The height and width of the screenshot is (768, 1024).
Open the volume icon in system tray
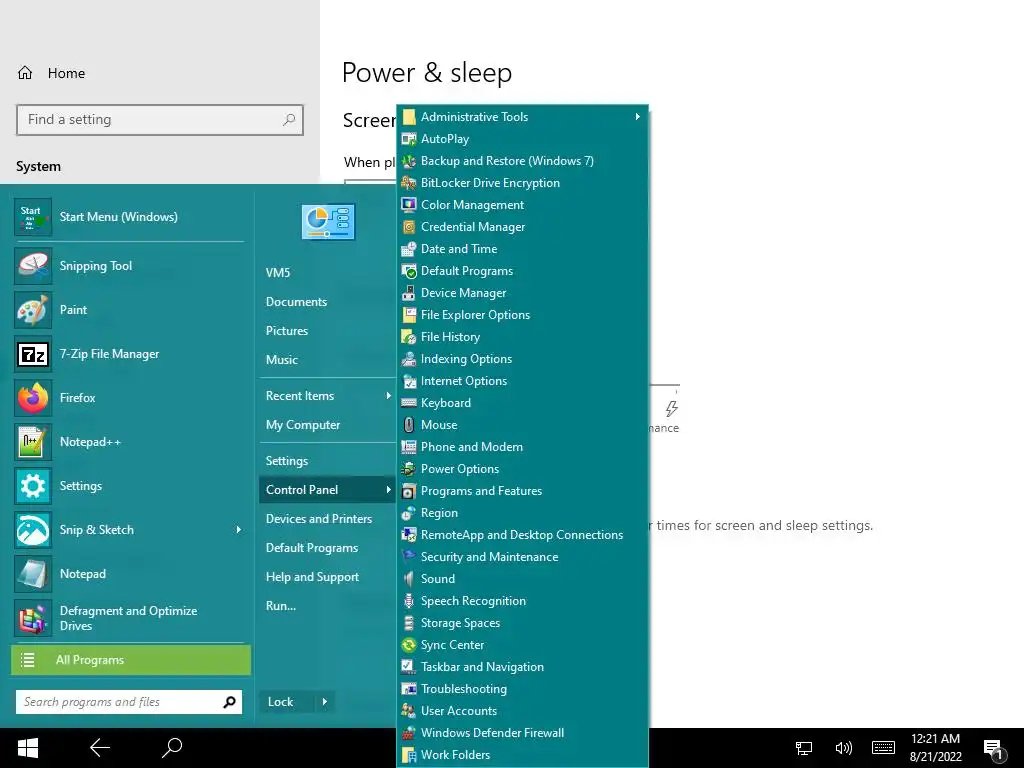click(844, 748)
